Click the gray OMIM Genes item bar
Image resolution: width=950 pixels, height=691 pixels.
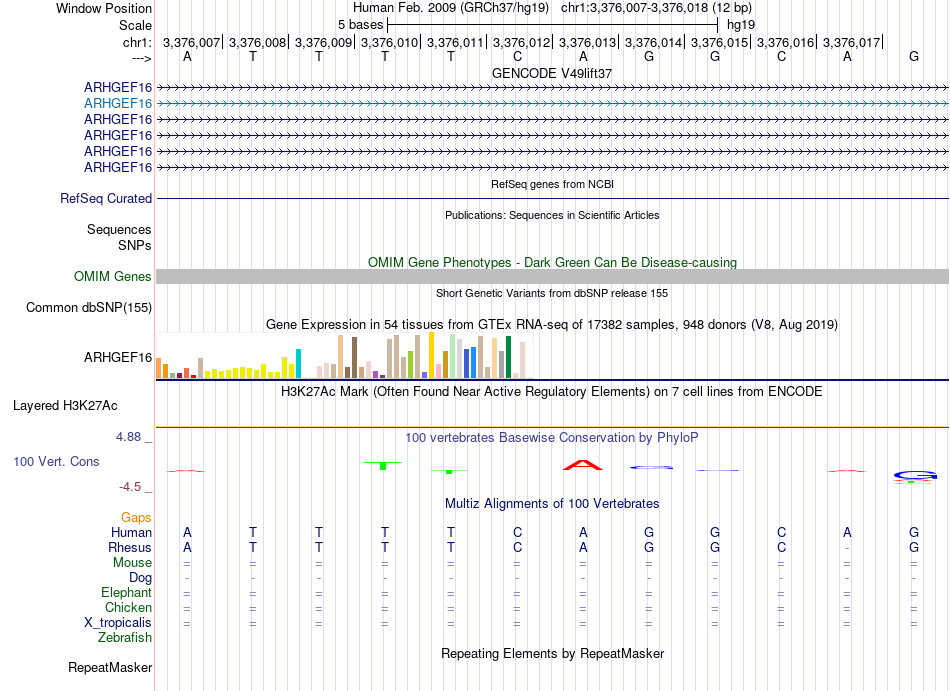552,277
